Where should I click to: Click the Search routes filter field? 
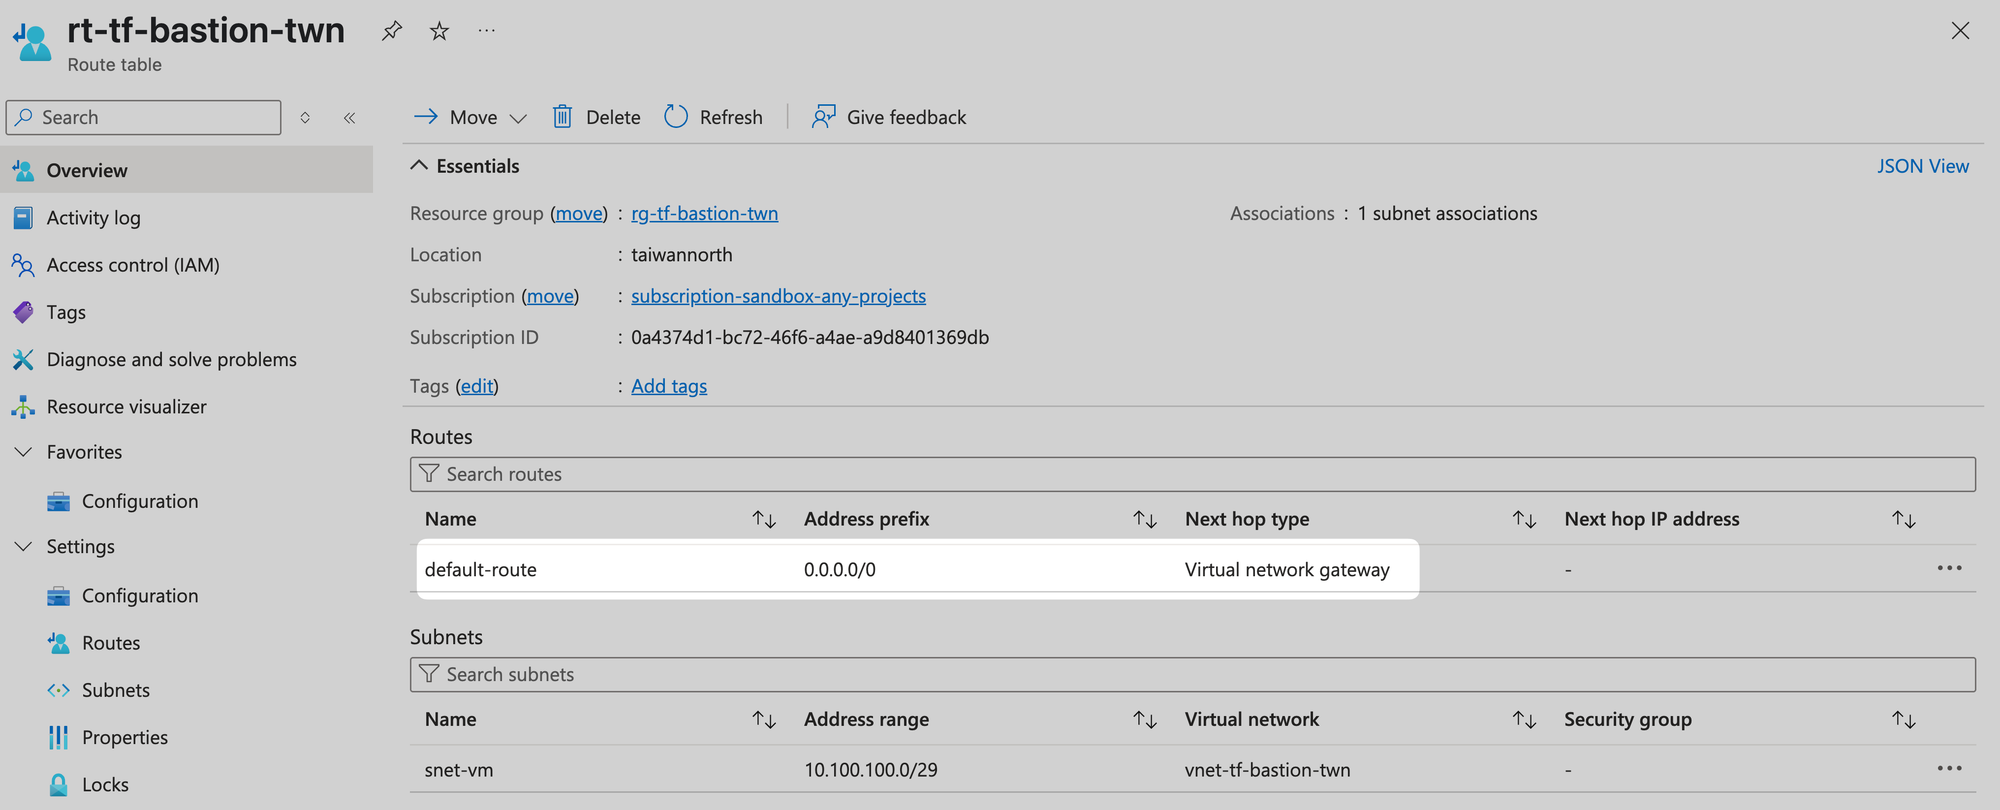1192,474
